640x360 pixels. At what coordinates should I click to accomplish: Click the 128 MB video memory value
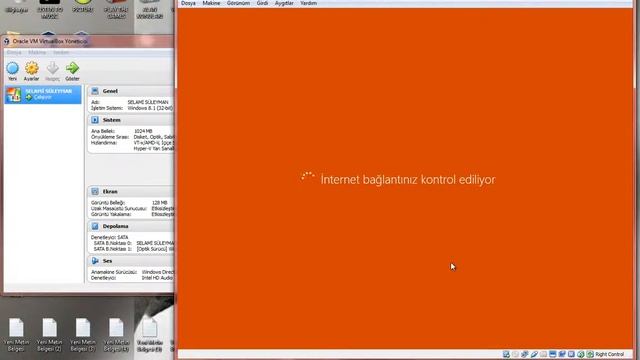pos(160,202)
